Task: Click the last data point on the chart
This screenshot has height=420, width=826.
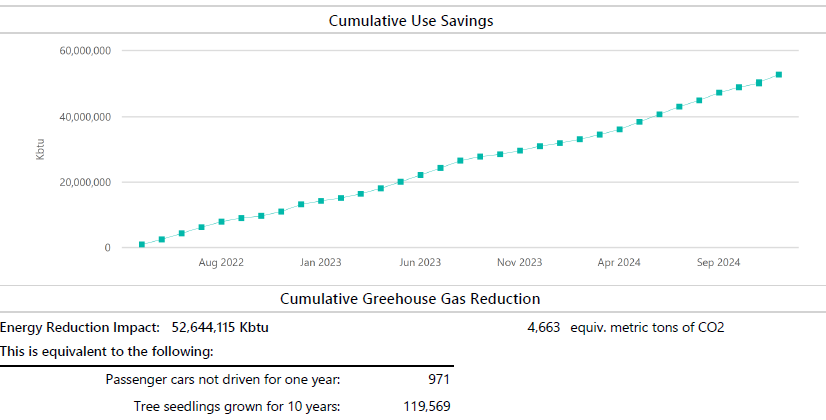Action: tap(779, 74)
